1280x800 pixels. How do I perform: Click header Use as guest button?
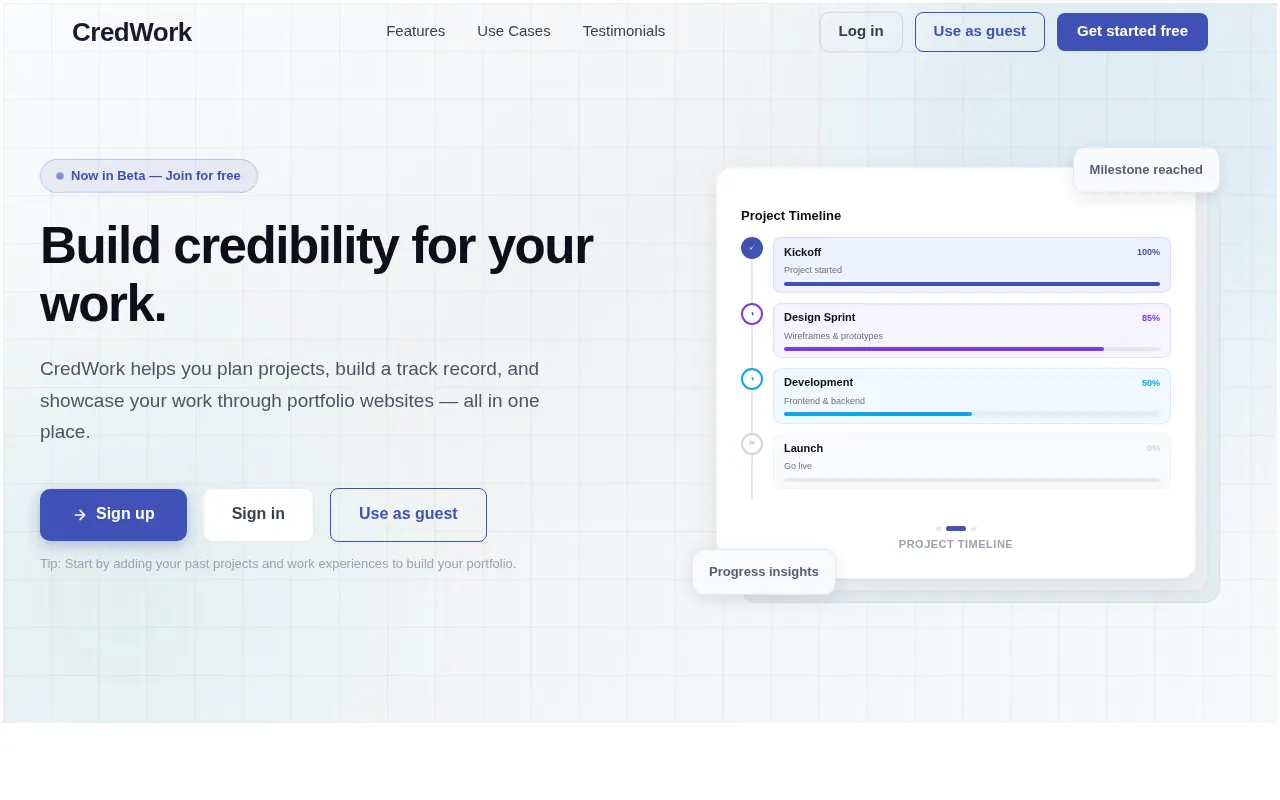tap(980, 32)
